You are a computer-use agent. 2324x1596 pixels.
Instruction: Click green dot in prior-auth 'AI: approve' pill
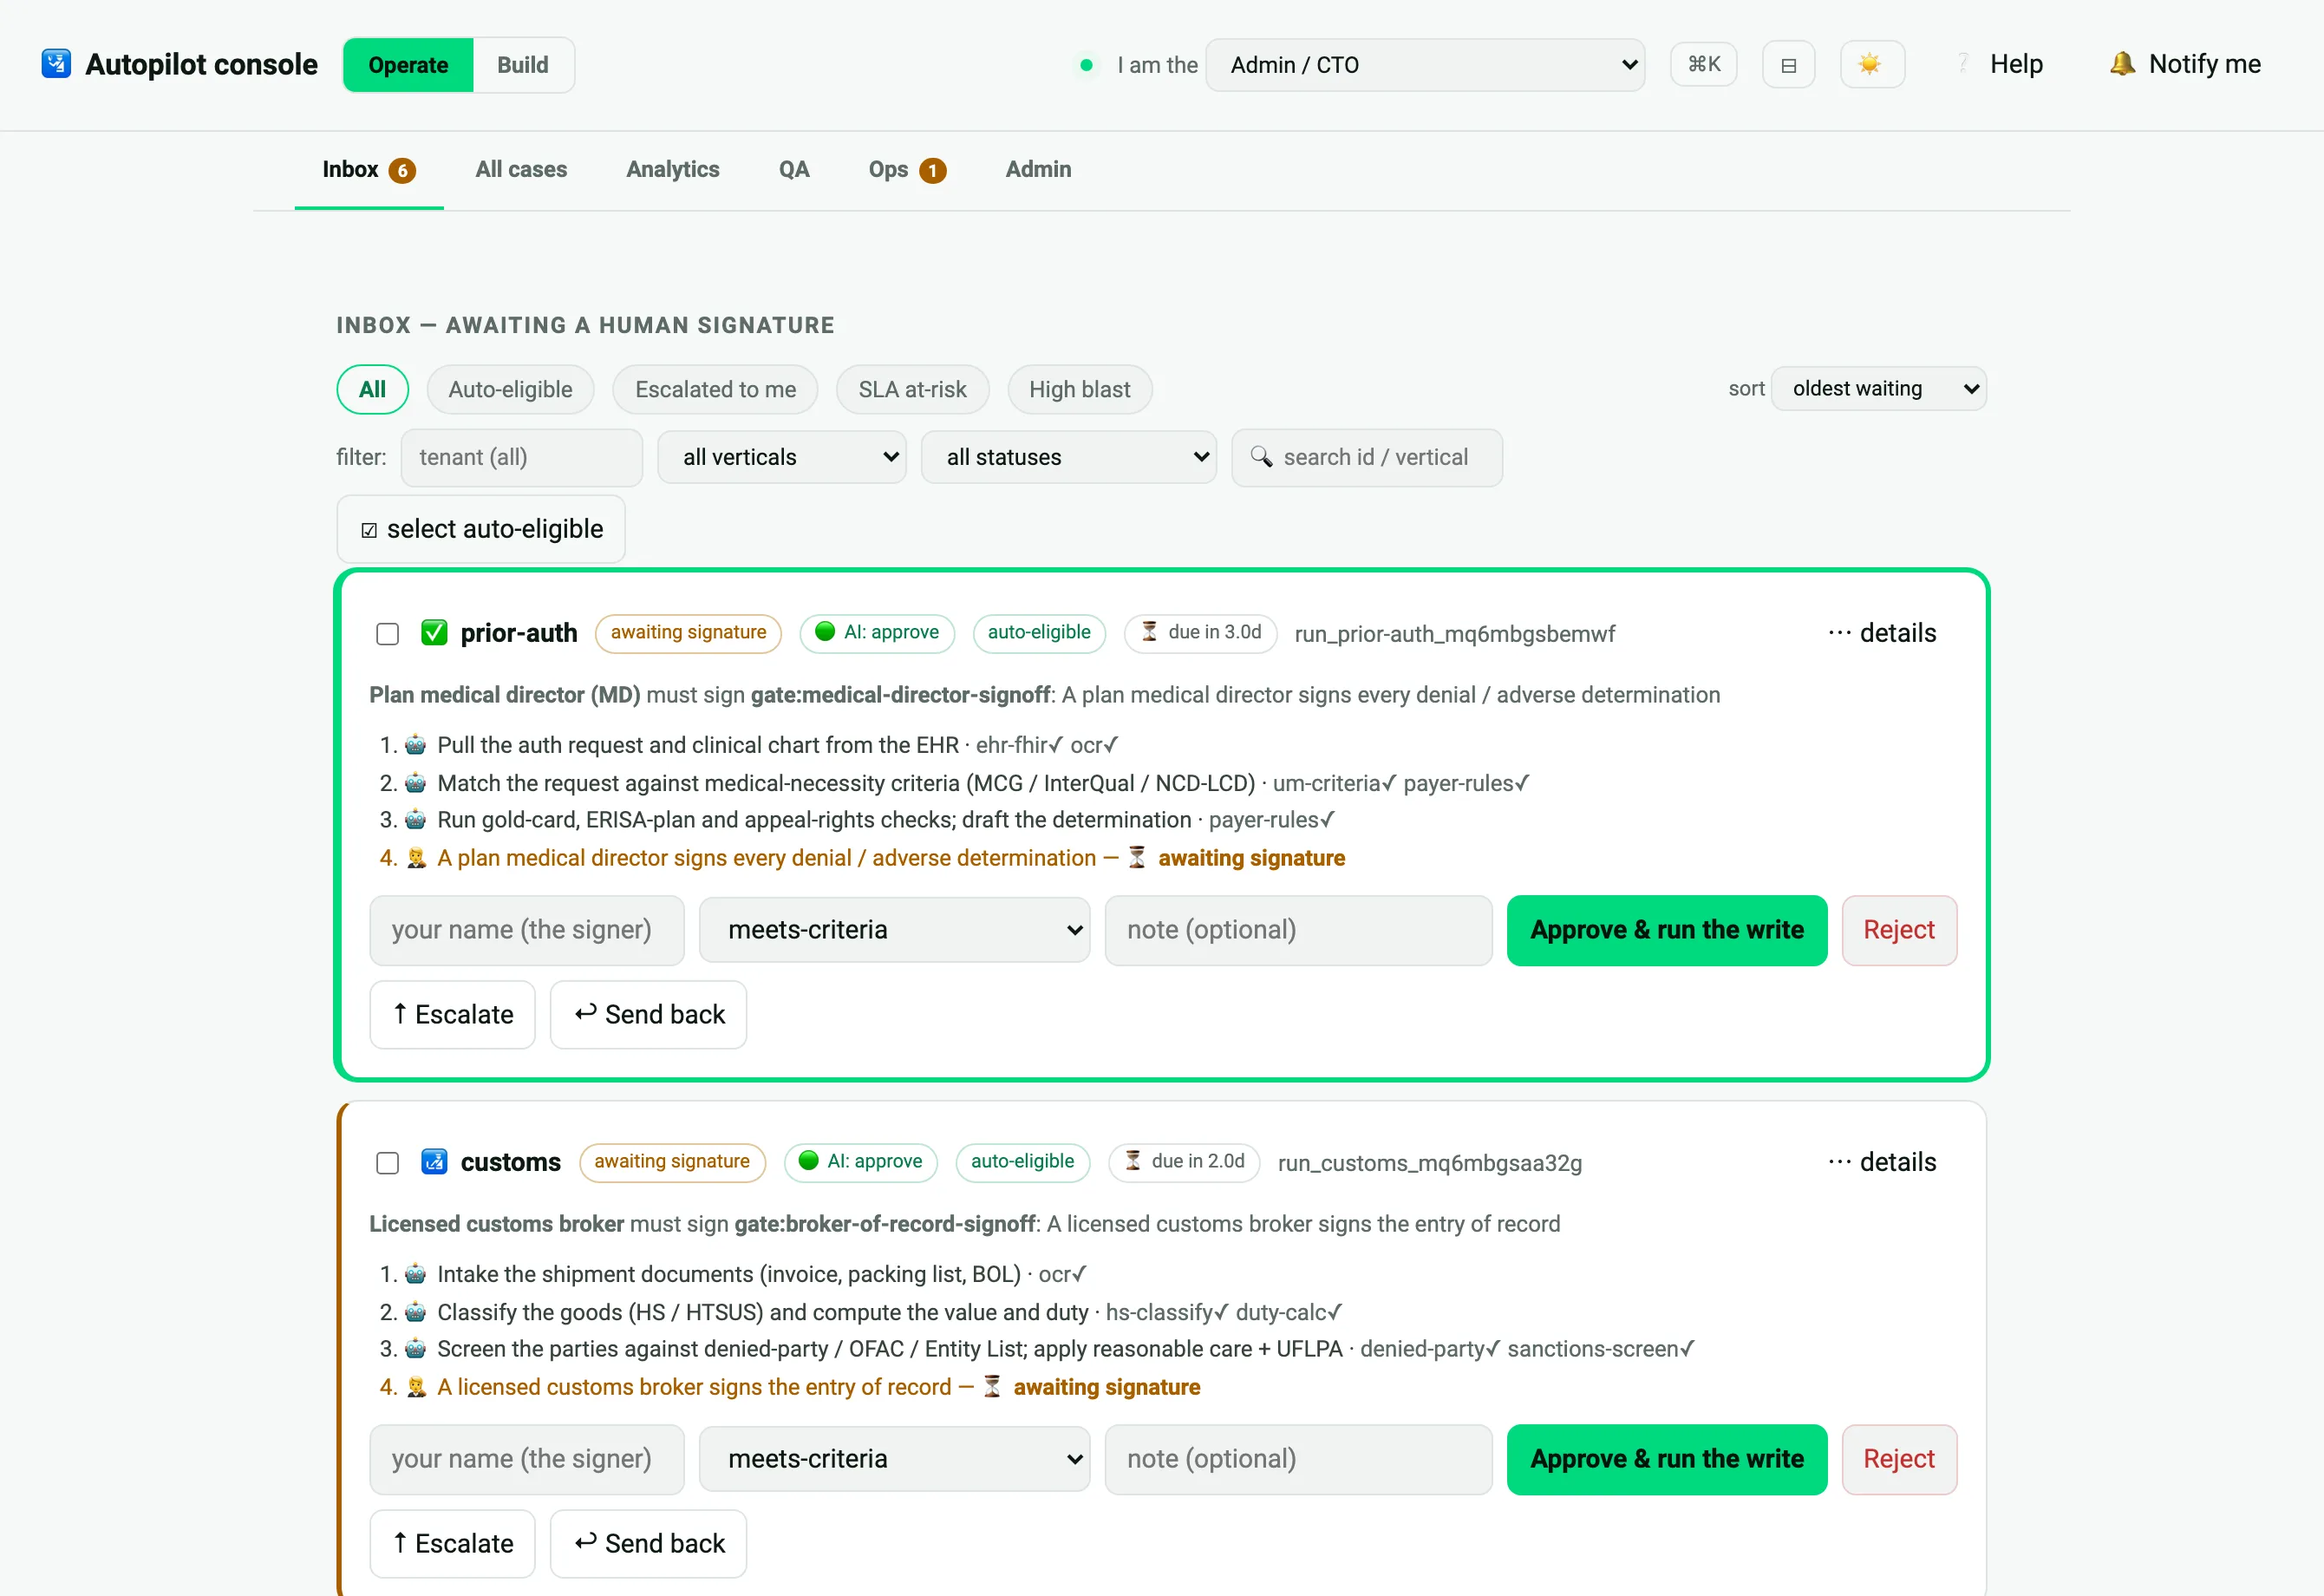825,632
